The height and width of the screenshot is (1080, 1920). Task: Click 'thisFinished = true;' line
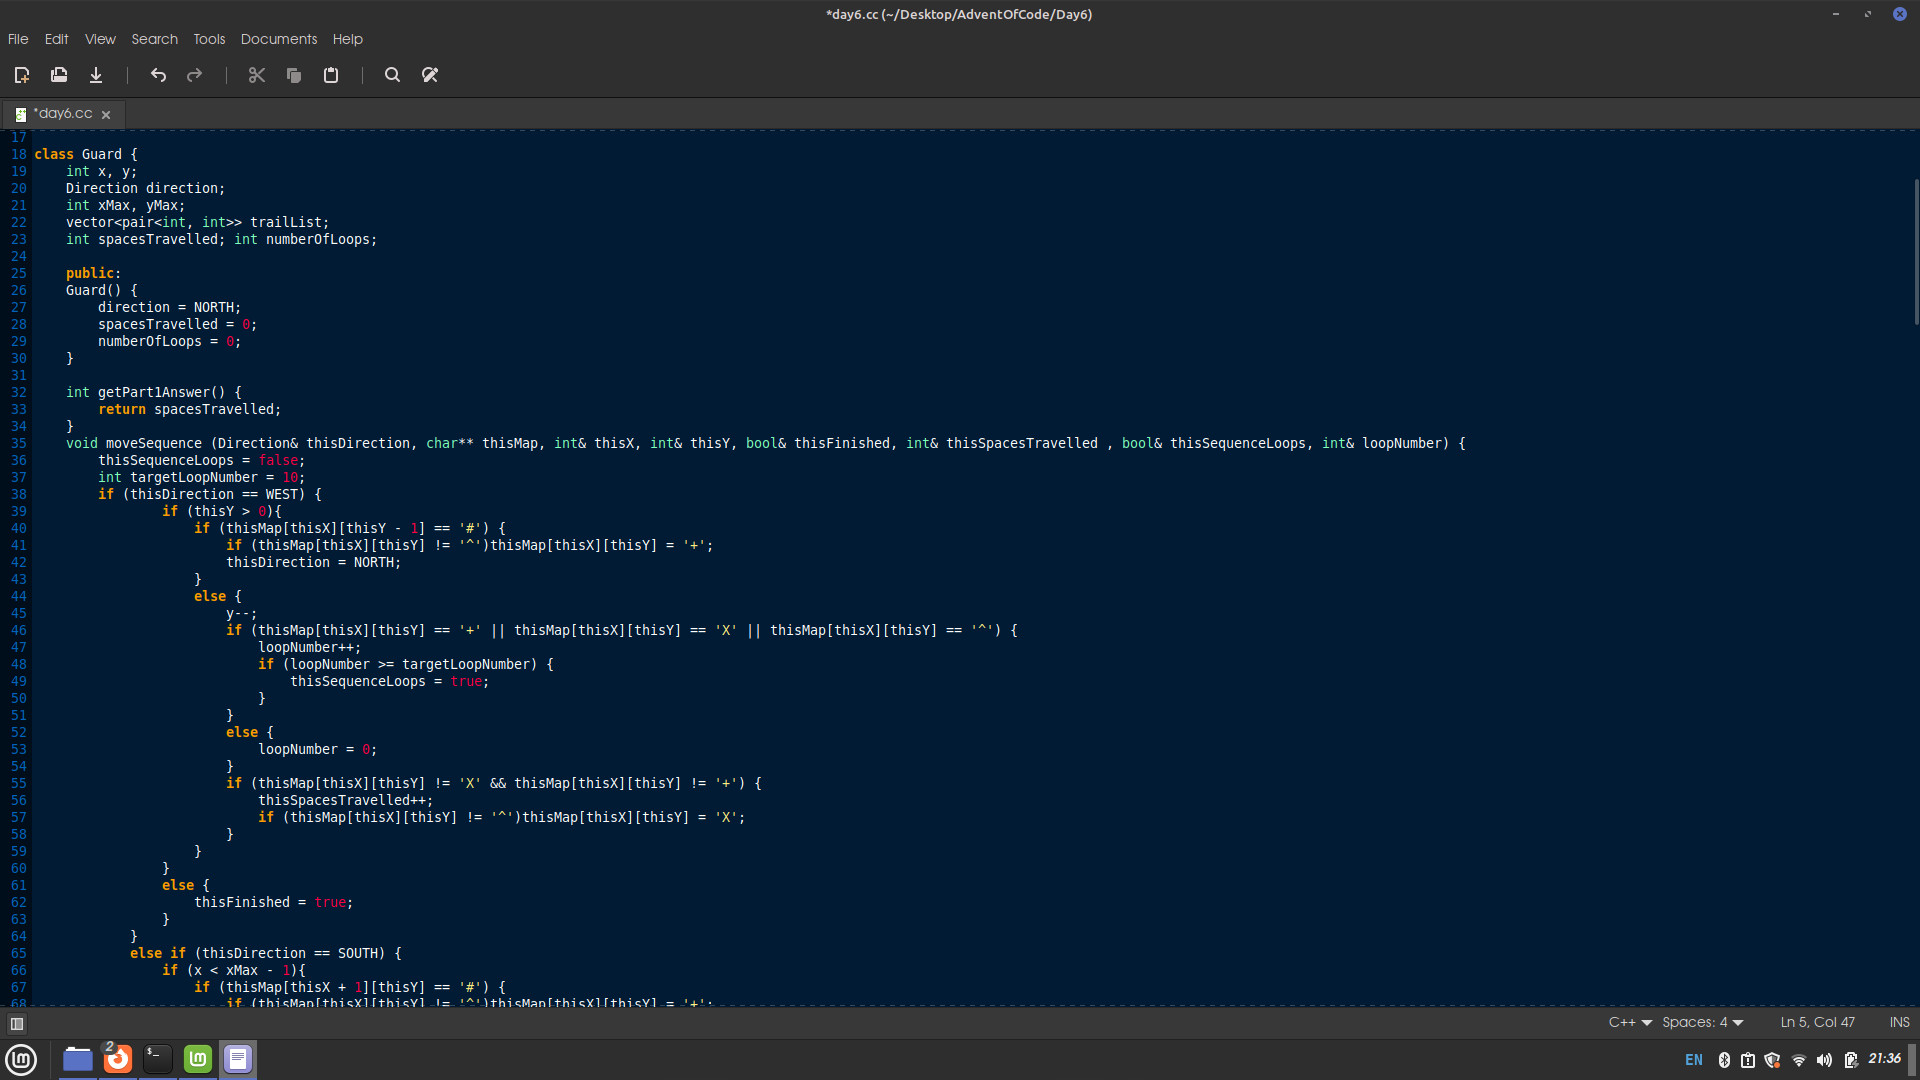[274, 902]
